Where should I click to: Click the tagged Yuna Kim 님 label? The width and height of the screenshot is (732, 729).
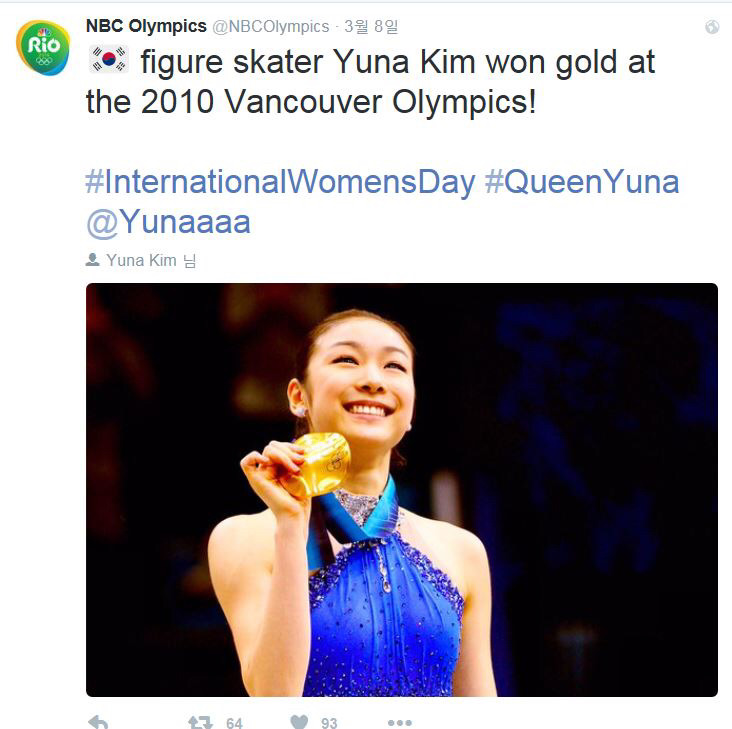[x=151, y=260]
